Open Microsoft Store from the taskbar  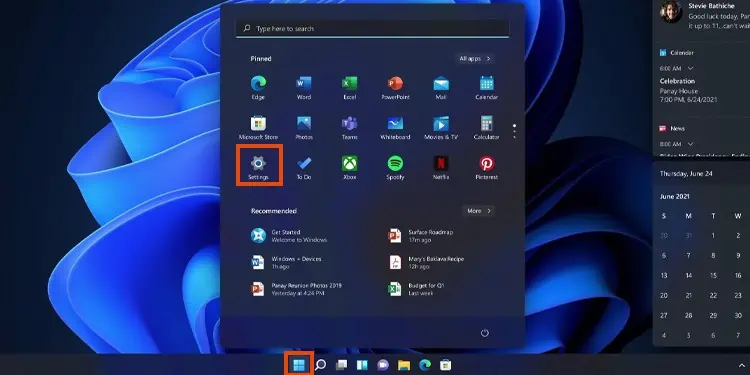(446, 365)
